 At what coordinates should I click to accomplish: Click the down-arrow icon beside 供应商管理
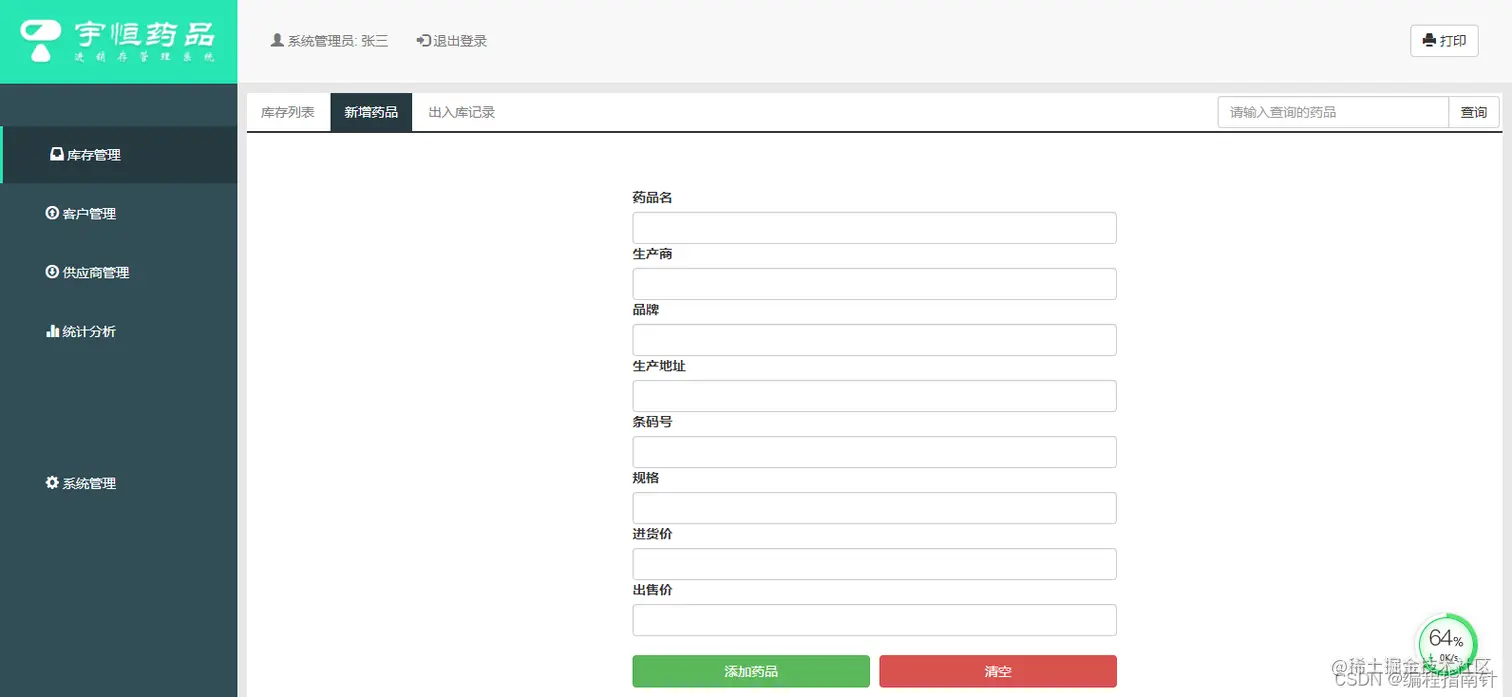[52, 272]
